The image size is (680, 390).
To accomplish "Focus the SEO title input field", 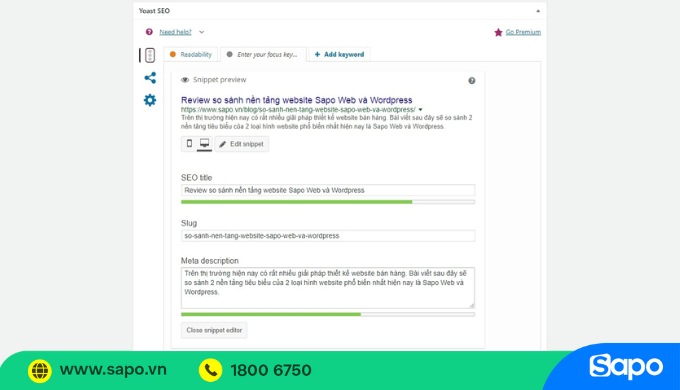I will pos(328,190).
